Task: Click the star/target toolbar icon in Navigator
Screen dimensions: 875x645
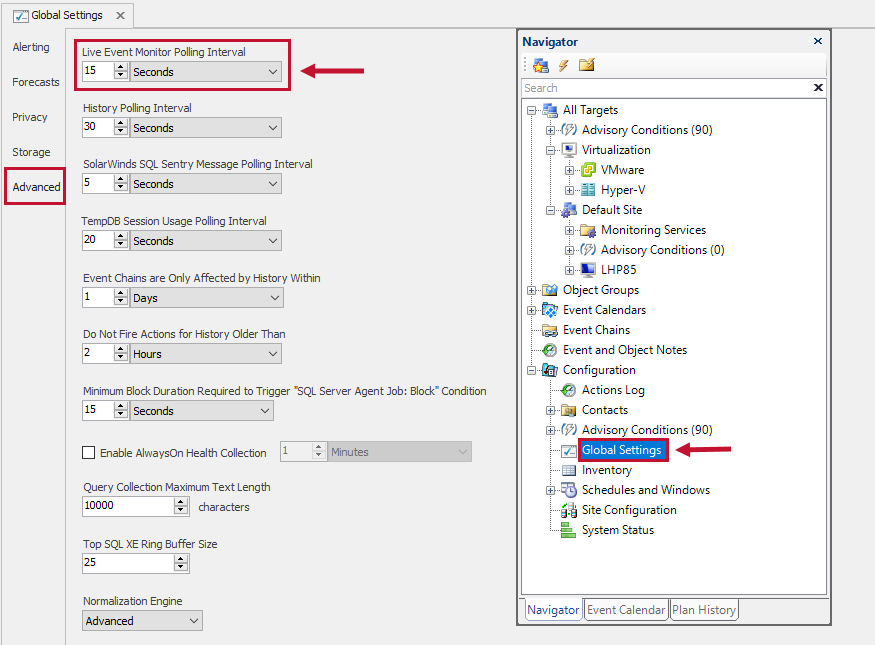Action: tap(540, 65)
